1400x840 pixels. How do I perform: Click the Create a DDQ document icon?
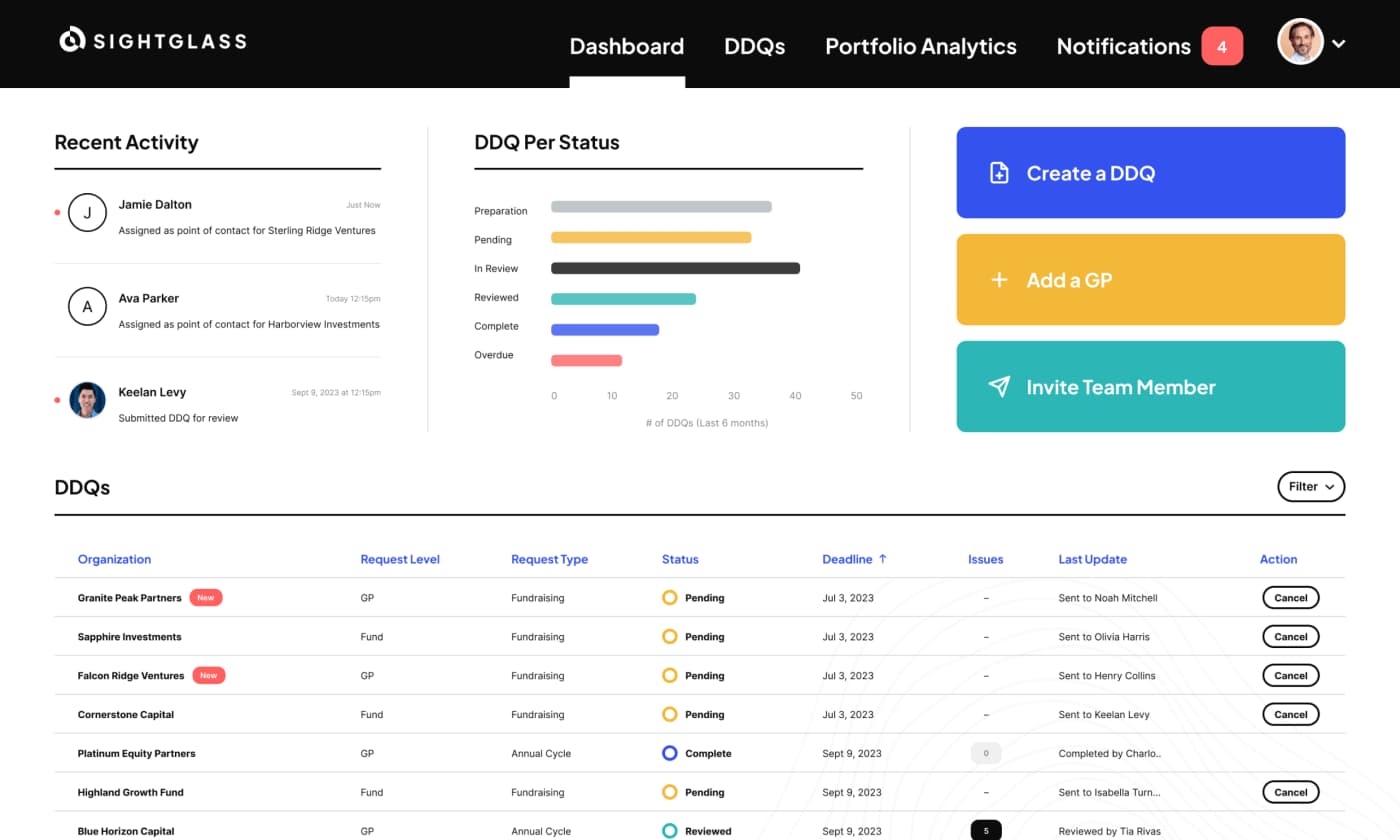click(x=999, y=173)
